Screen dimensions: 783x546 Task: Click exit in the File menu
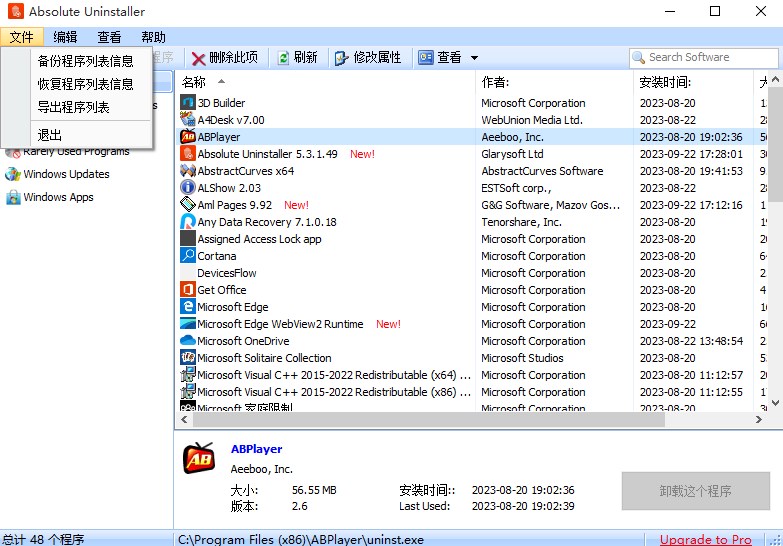pos(49,135)
